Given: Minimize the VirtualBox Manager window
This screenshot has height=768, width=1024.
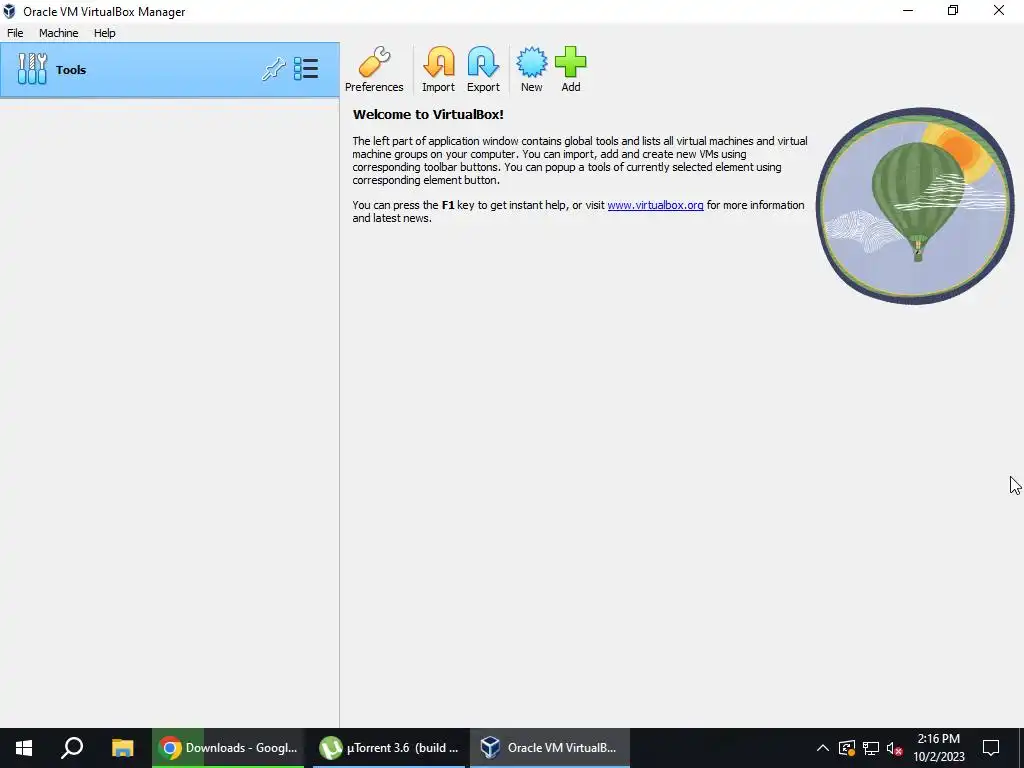Looking at the screenshot, I should [908, 10].
